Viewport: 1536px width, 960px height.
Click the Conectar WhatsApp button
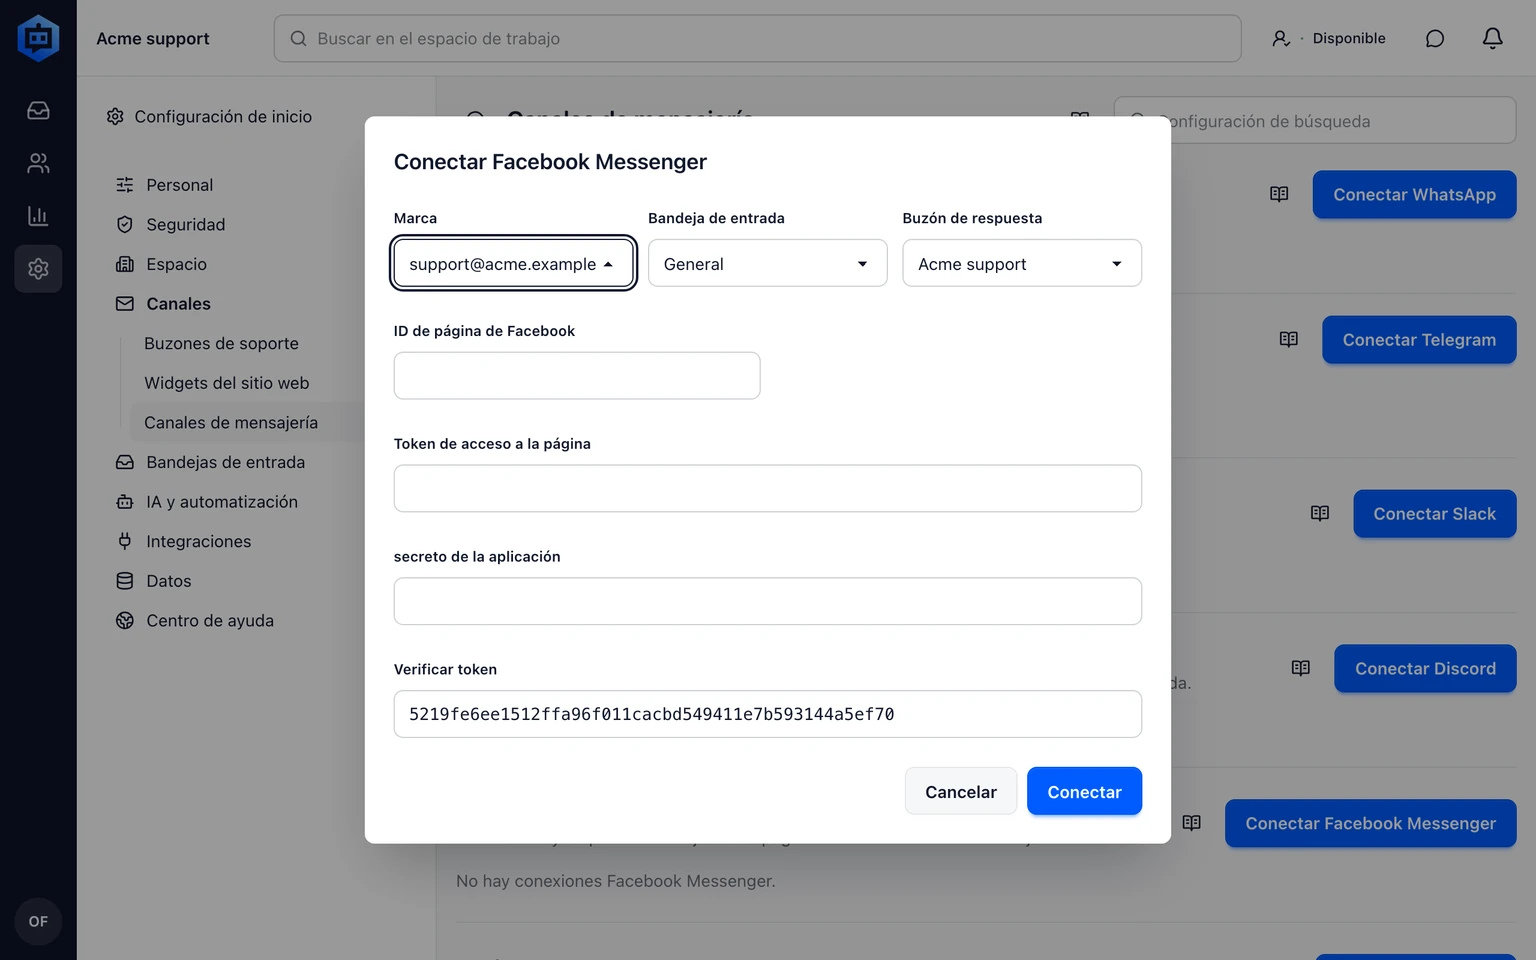(1414, 194)
